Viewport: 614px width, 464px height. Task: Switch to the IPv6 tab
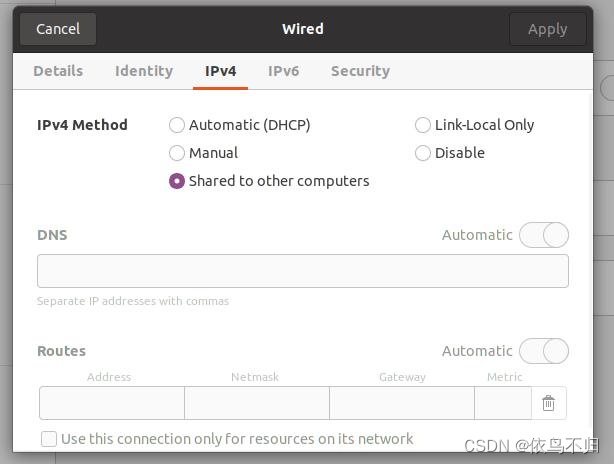pos(284,71)
